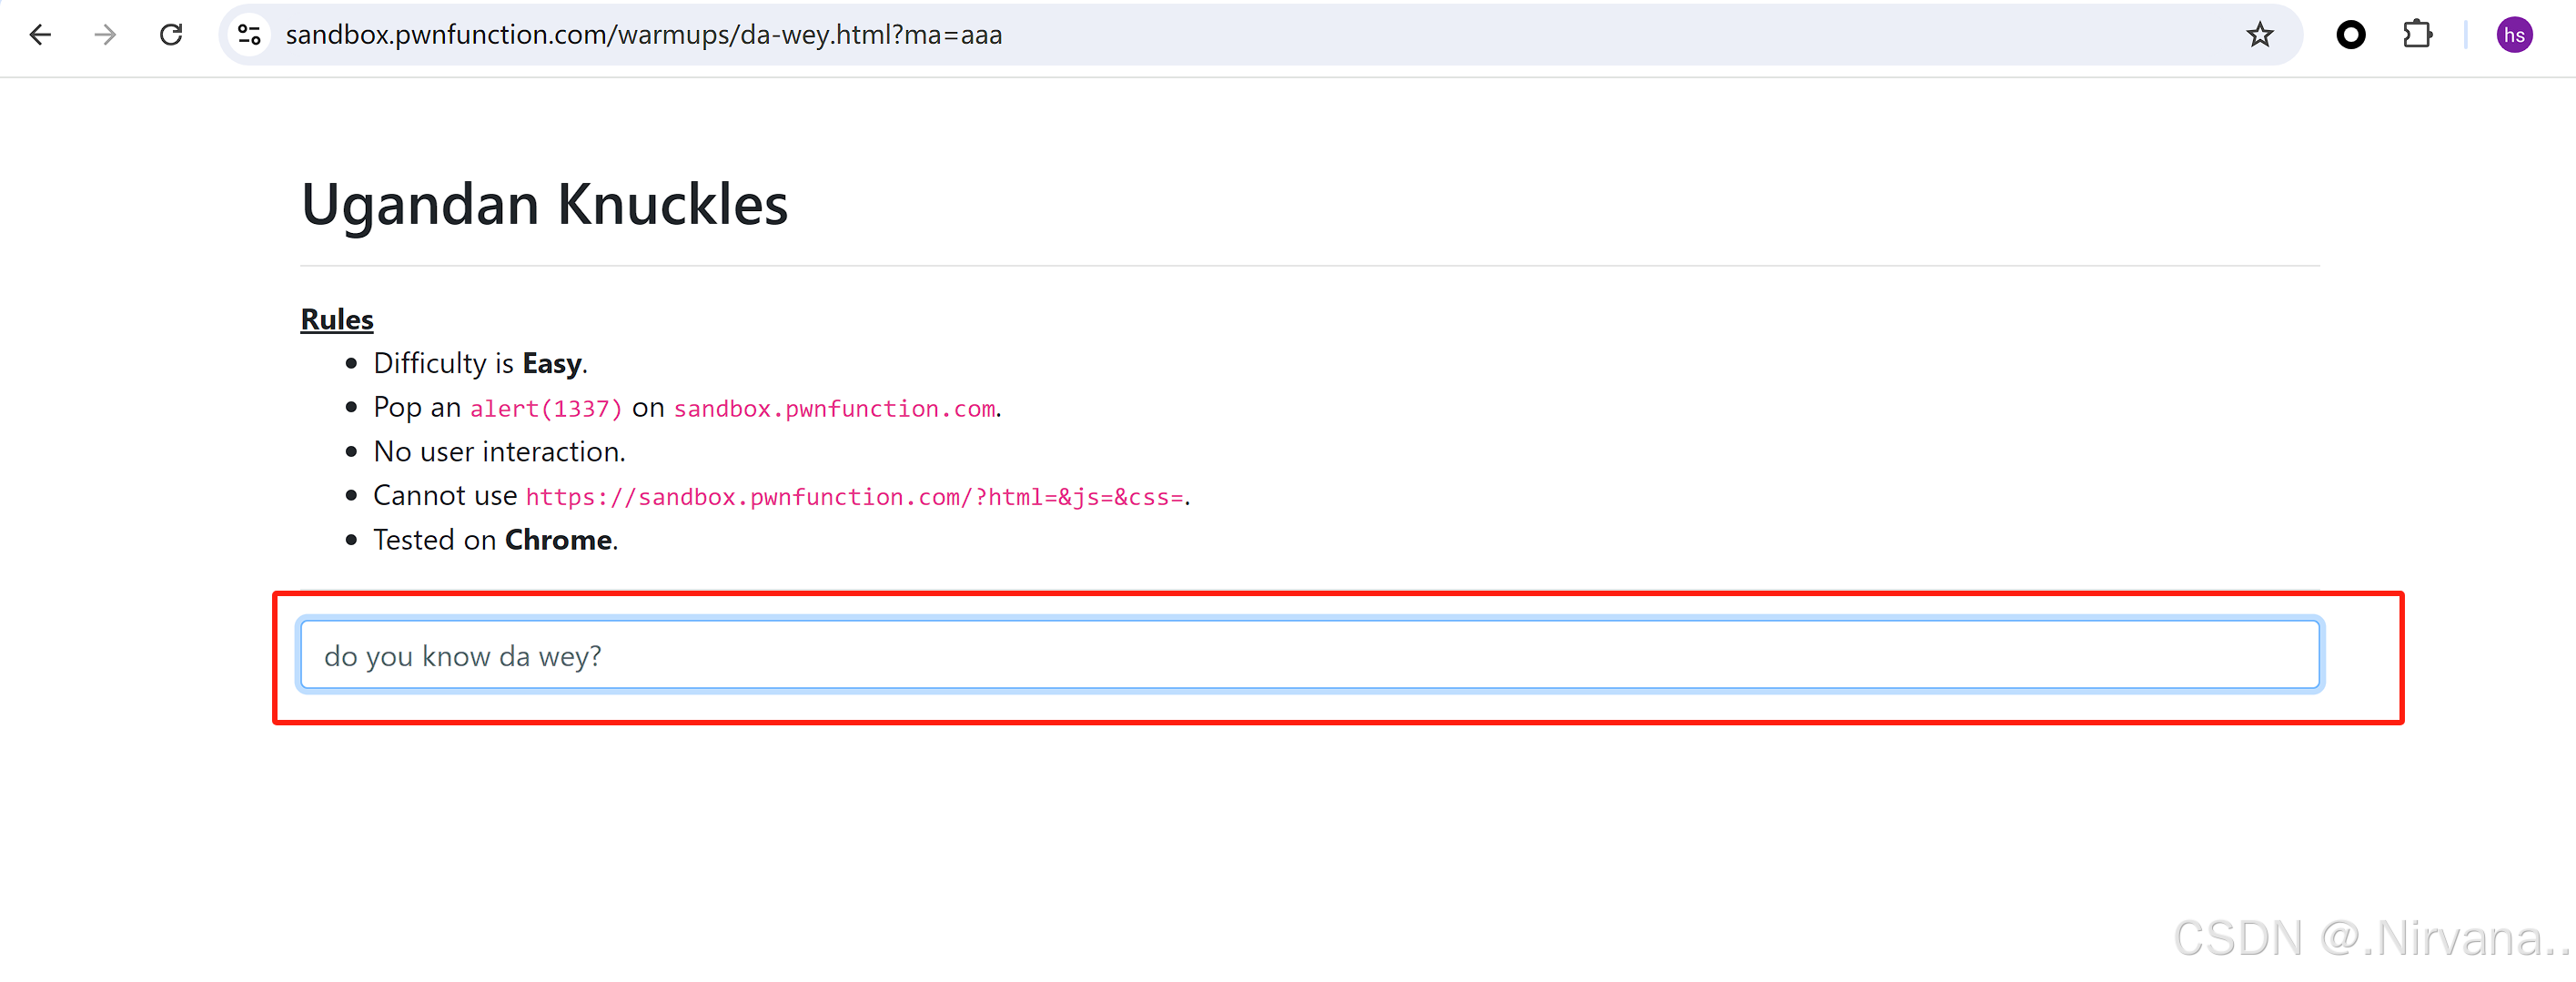The height and width of the screenshot is (982, 2576).
Task: Bookmark this page with the star icon
Action: coord(2259,35)
